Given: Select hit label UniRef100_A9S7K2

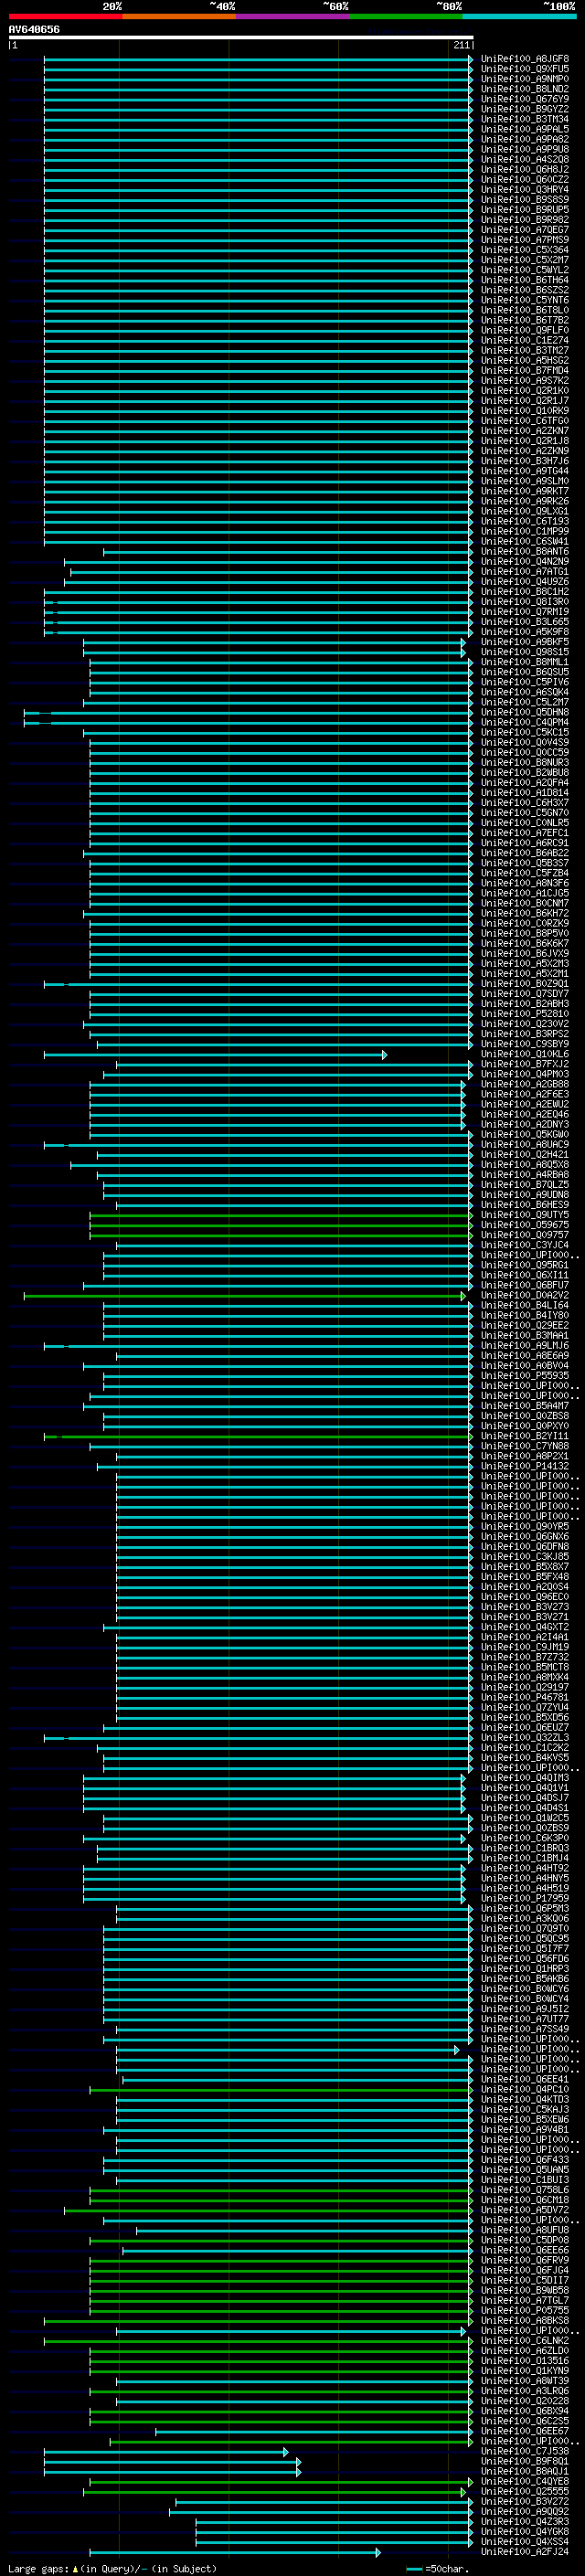Looking at the screenshot, I should tap(524, 381).
